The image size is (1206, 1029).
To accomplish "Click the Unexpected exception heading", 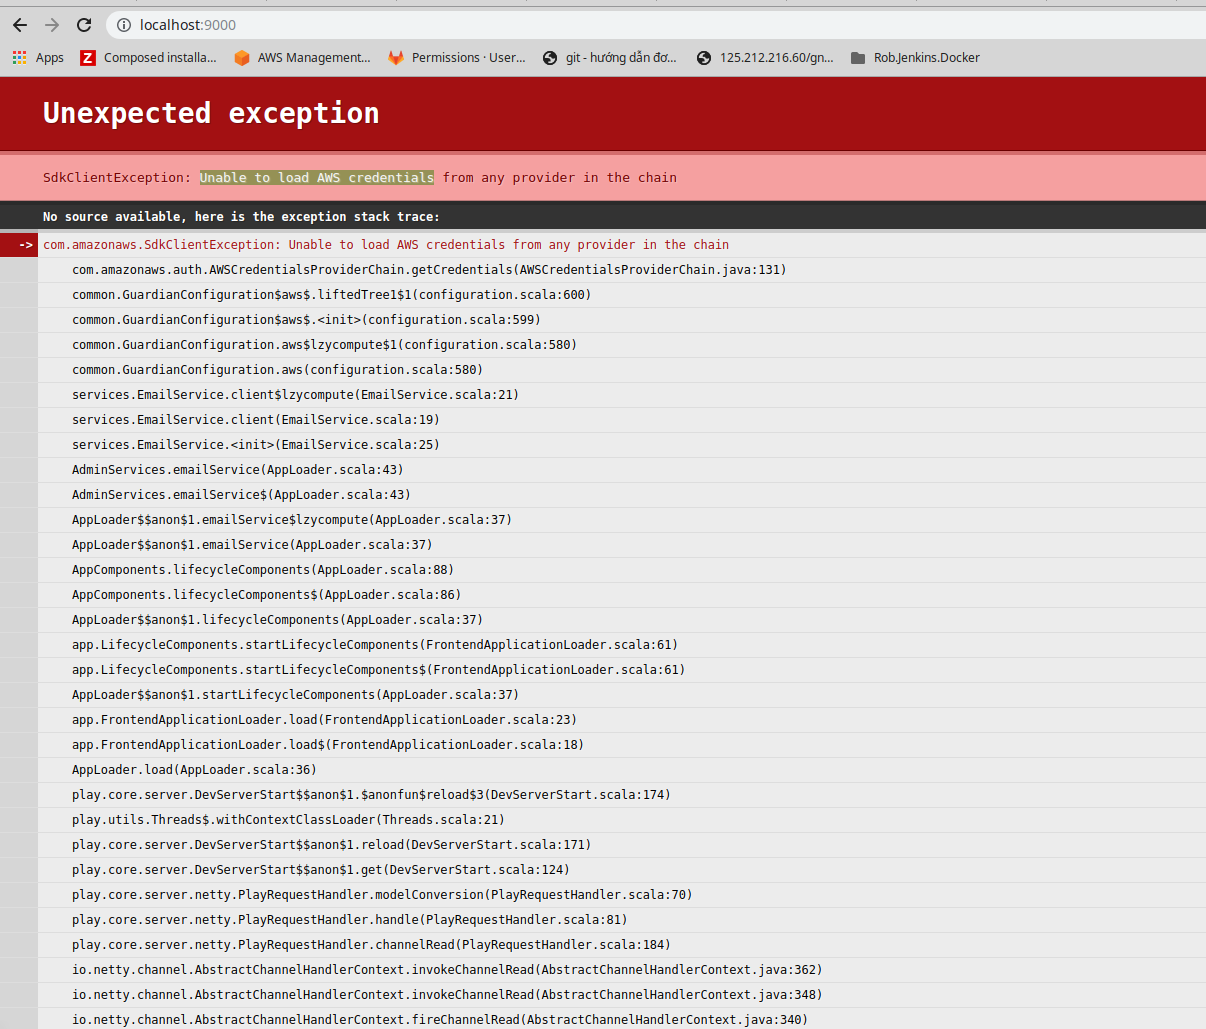I will pyautogui.click(x=211, y=113).
